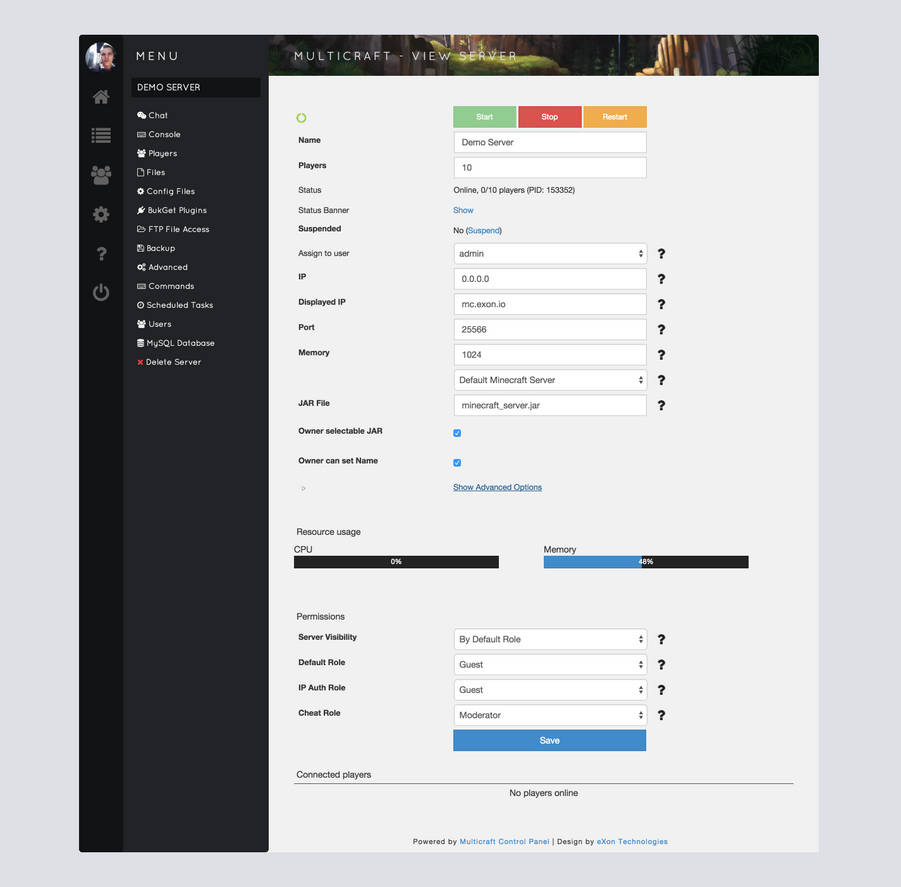Open the home icon in sidebar

[x=101, y=97]
